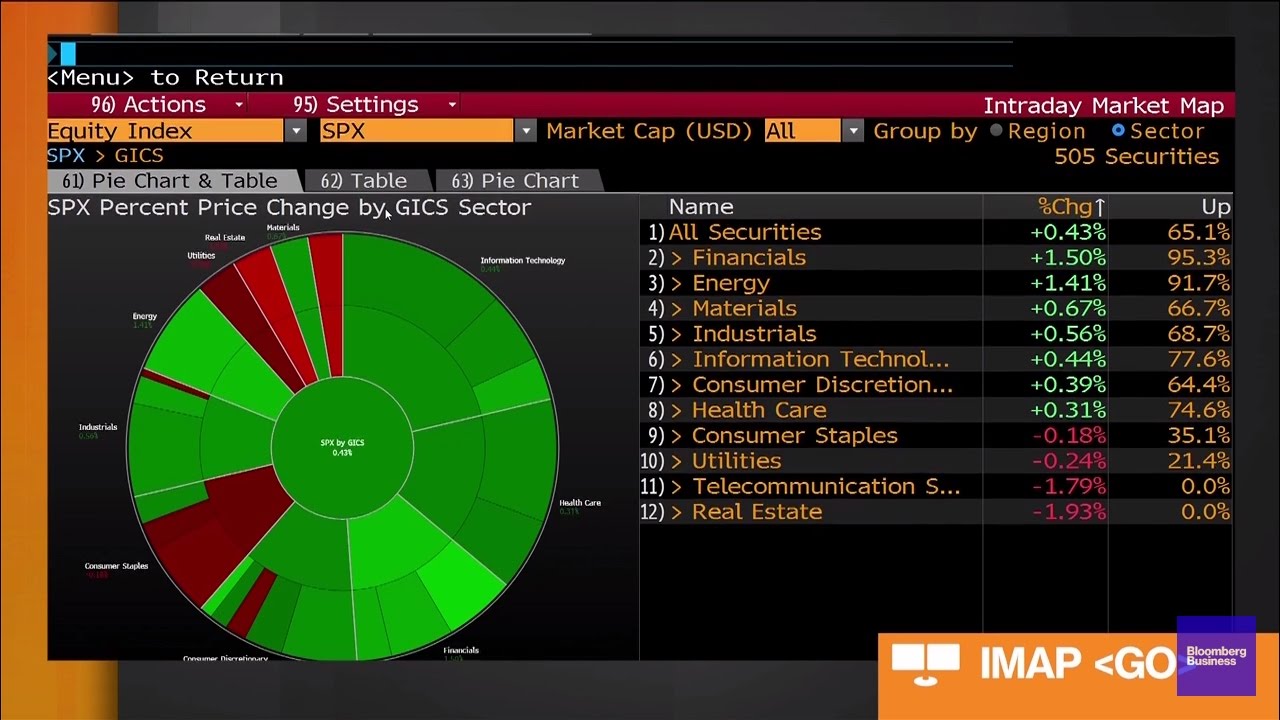Expand the Actions dropdown arrow
This screenshot has height=720, width=1280.
pyautogui.click(x=239, y=105)
